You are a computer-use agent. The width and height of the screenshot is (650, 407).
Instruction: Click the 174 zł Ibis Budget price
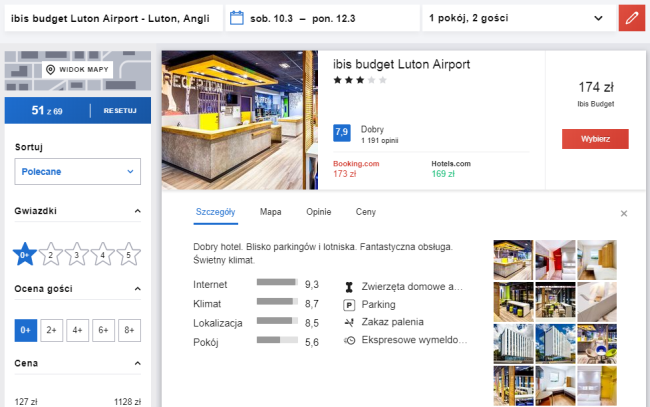pyautogui.click(x=596, y=93)
